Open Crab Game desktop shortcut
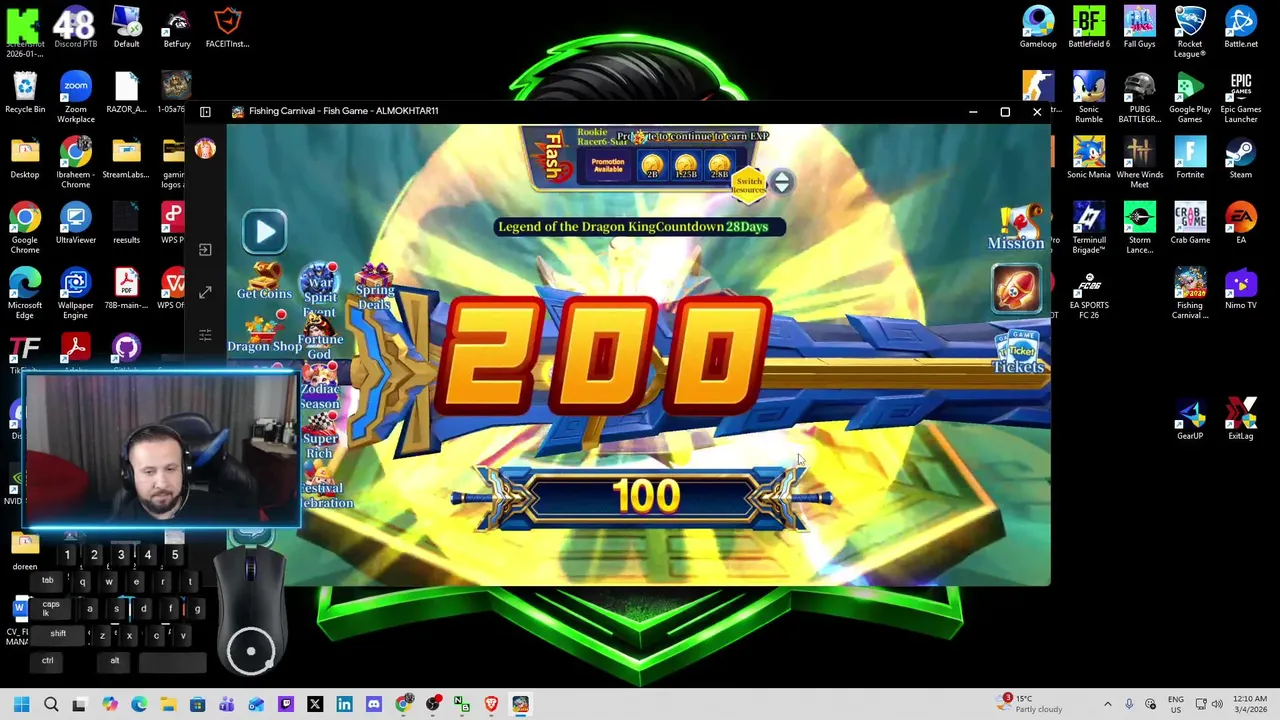 [x=1190, y=223]
